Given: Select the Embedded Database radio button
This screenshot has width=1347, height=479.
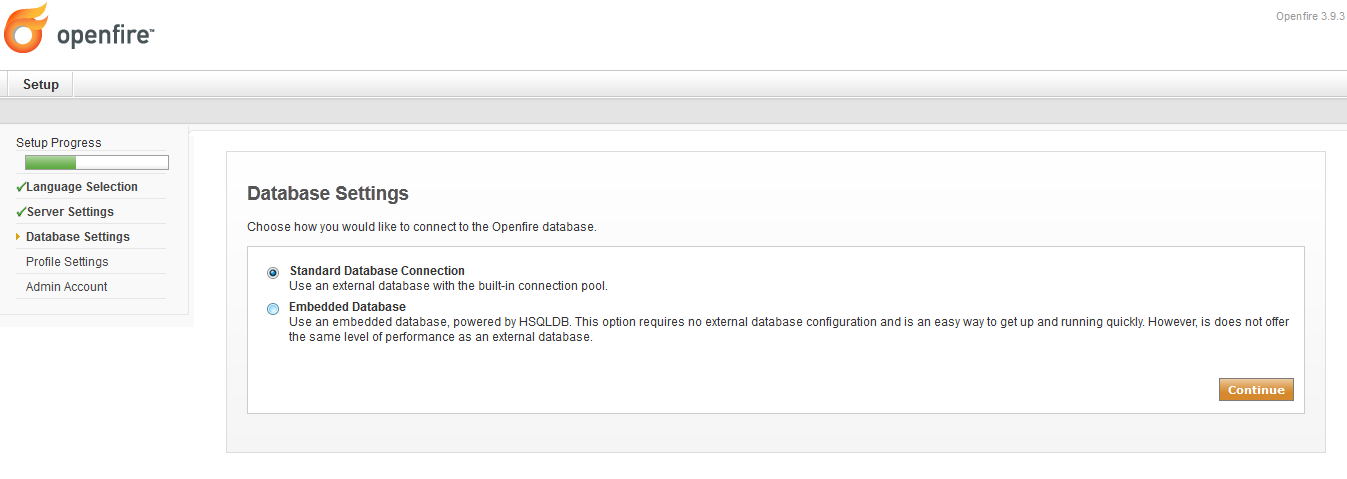Looking at the screenshot, I should [x=273, y=309].
